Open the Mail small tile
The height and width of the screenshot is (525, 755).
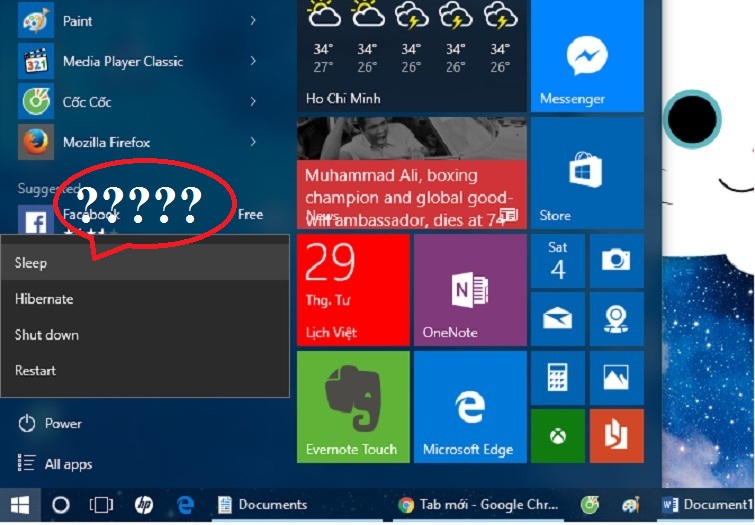pyautogui.click(x=557, y=319)
